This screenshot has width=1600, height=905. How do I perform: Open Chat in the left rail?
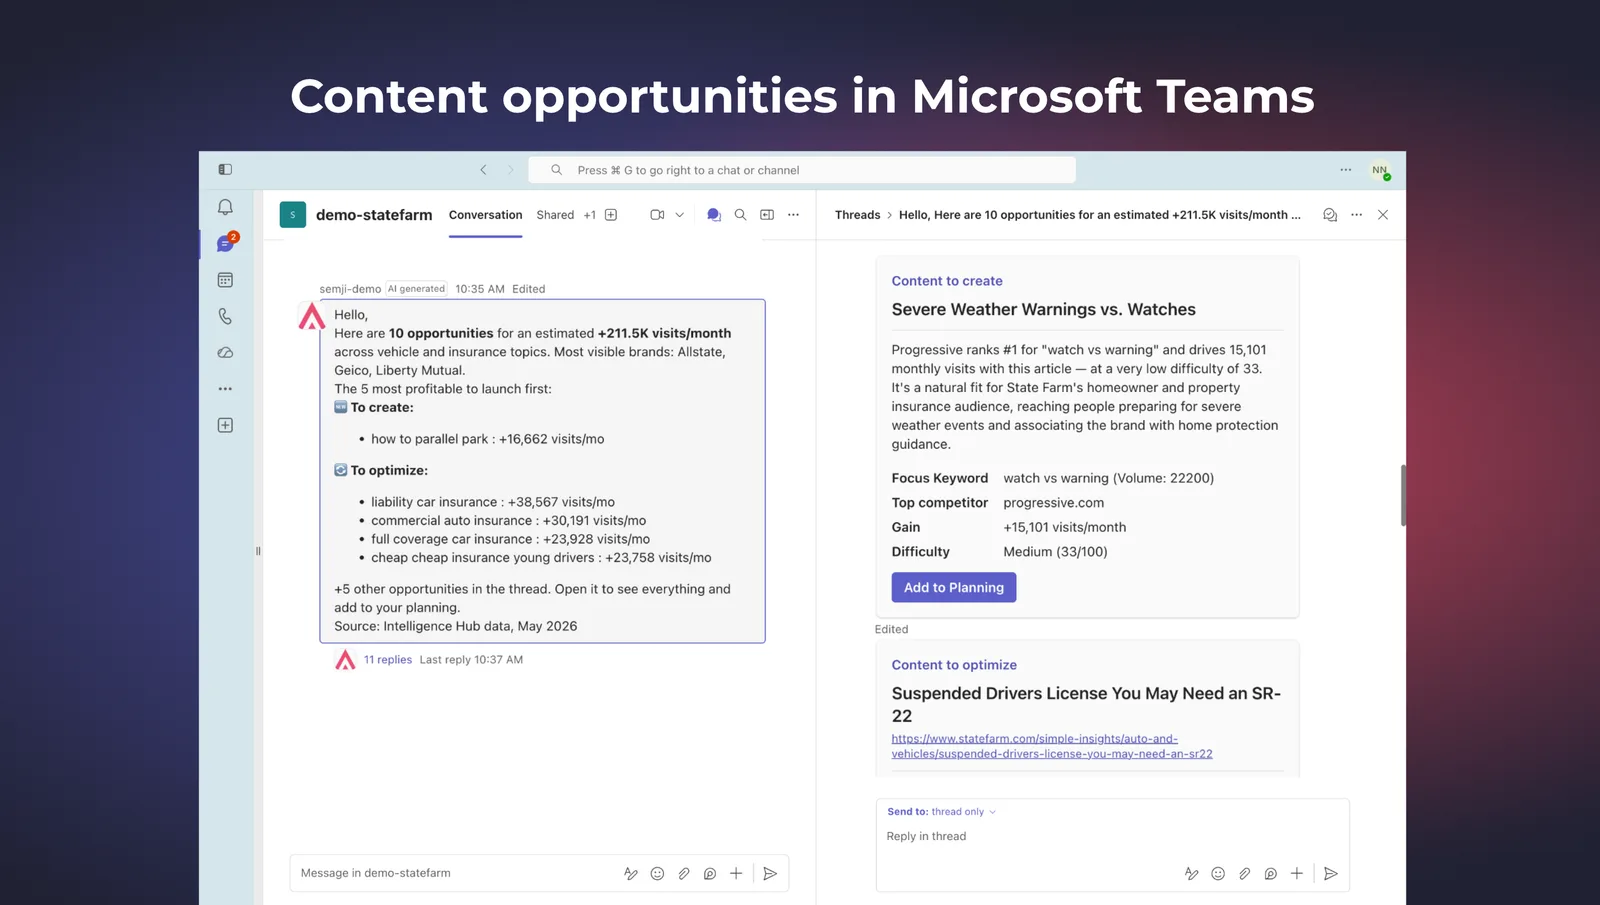225,243
